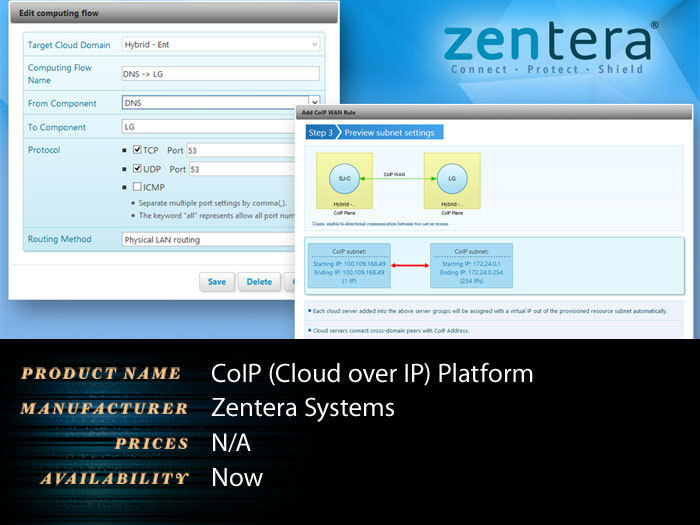Screen dimensions: 700x525
Task: Click the Delete button
Action: click(x=259, y=282)
